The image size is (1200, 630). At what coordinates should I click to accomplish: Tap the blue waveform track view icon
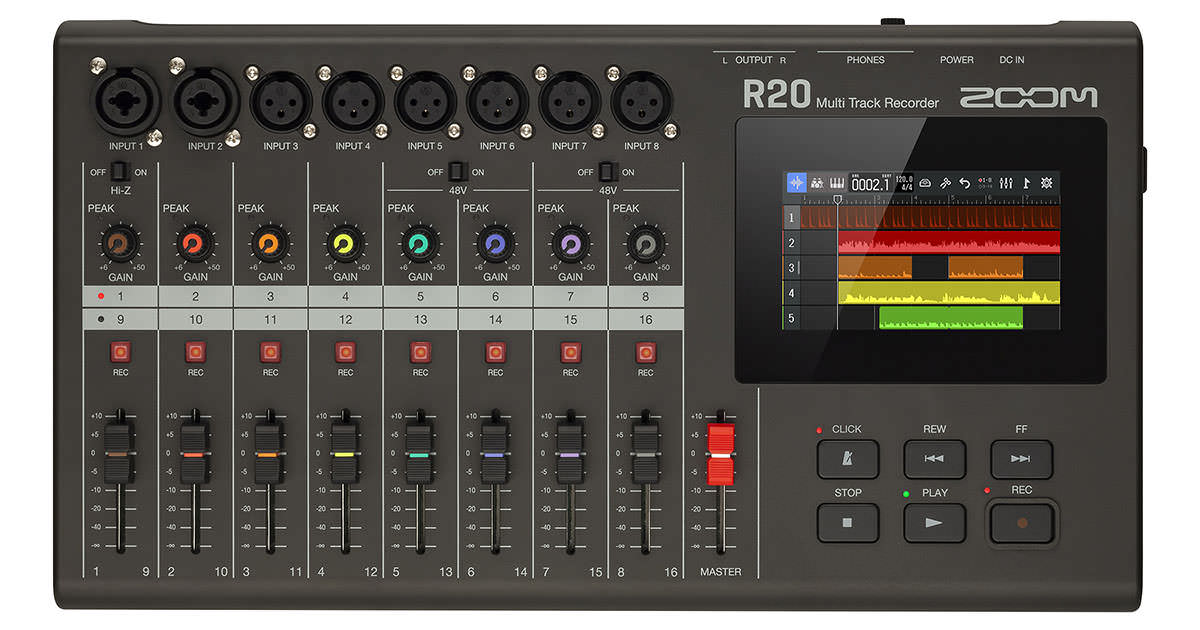[797, 183]
